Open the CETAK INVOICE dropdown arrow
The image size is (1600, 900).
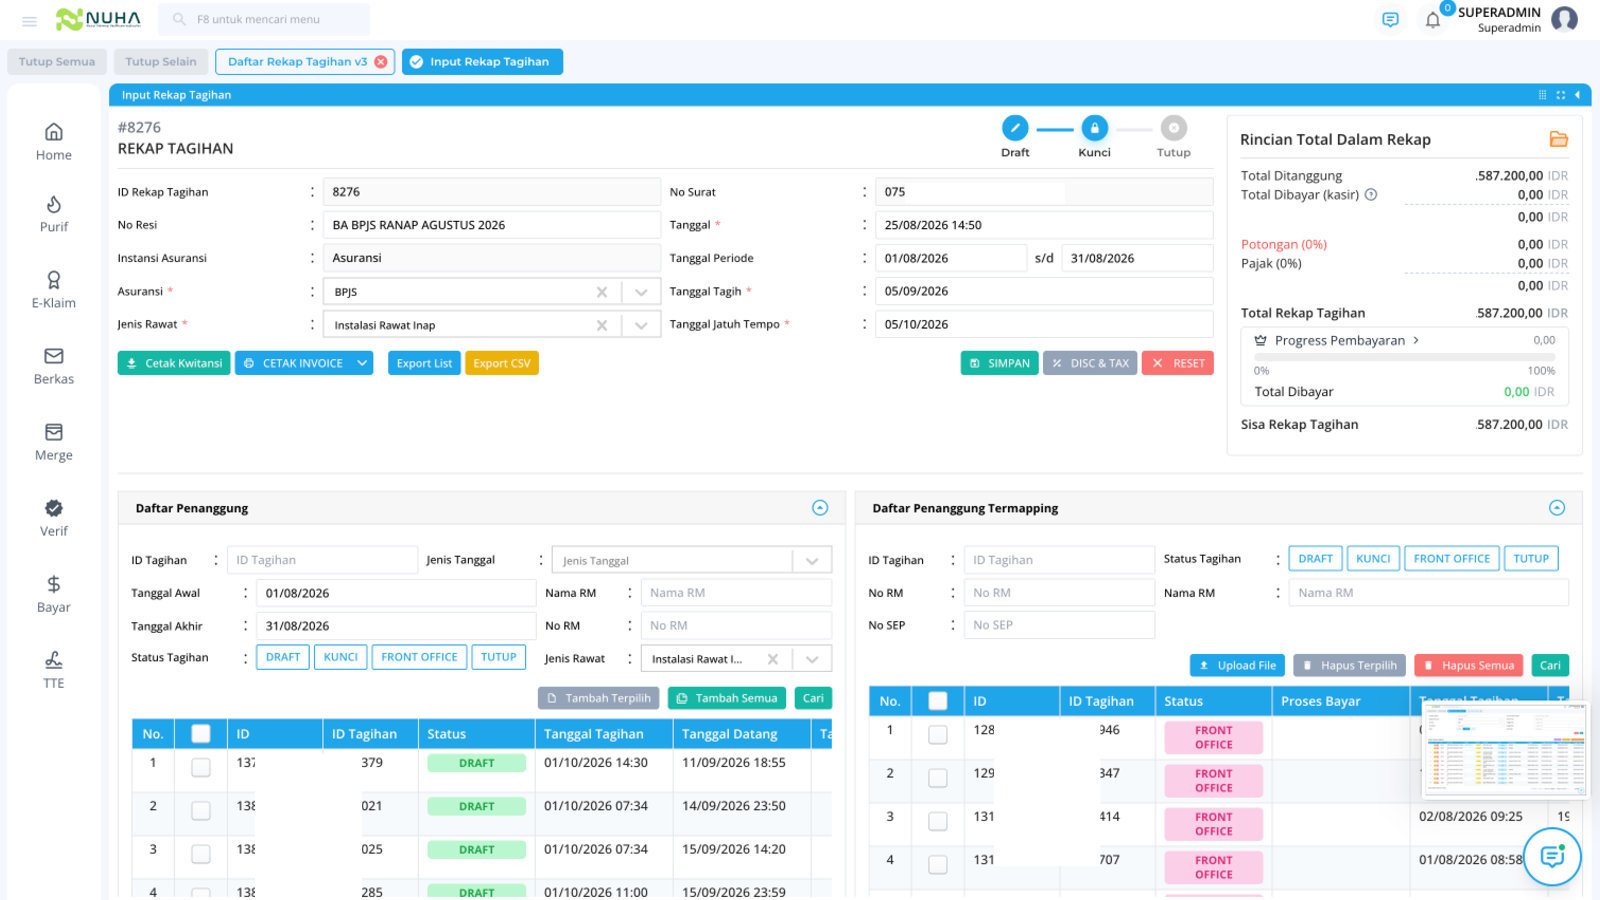coord(362,363)
